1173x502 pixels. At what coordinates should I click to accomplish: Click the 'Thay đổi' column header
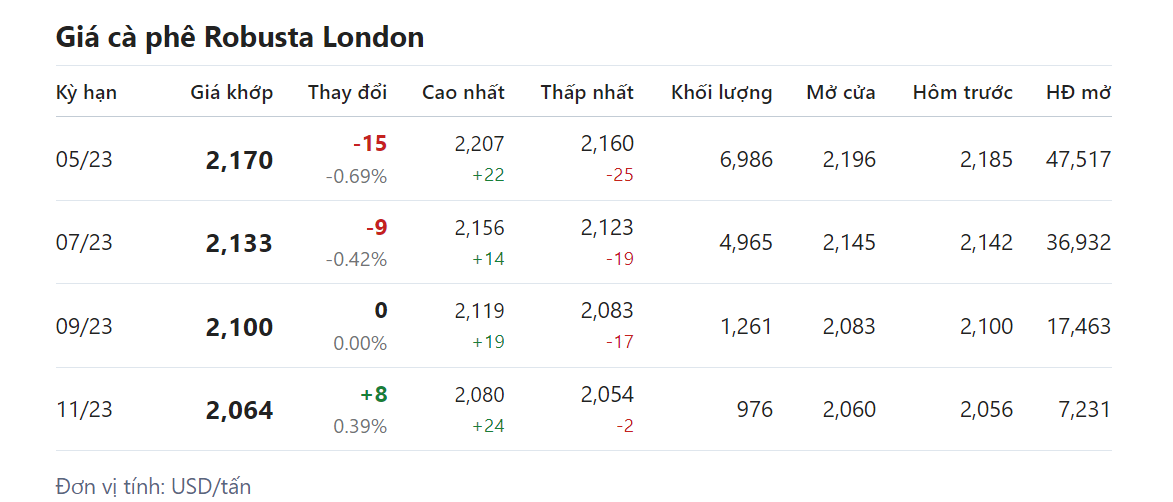pos(347,92)
